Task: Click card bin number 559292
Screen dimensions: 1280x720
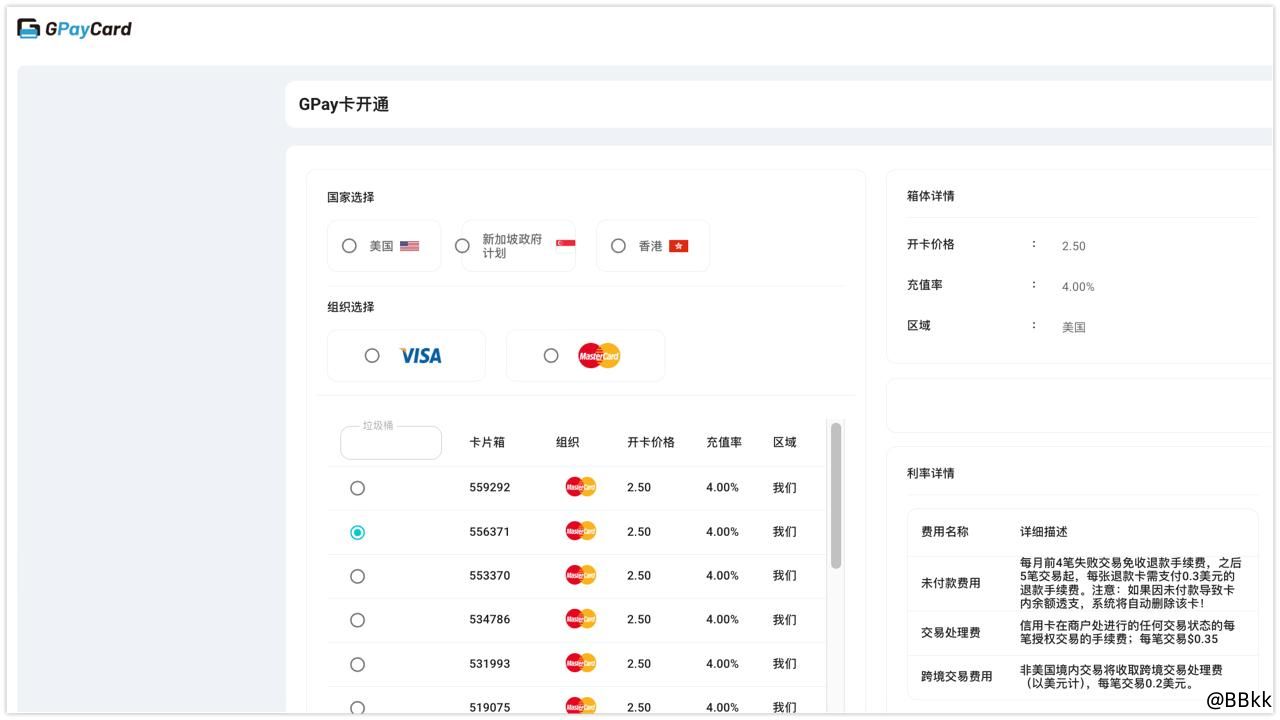Action: pos(490,488)
